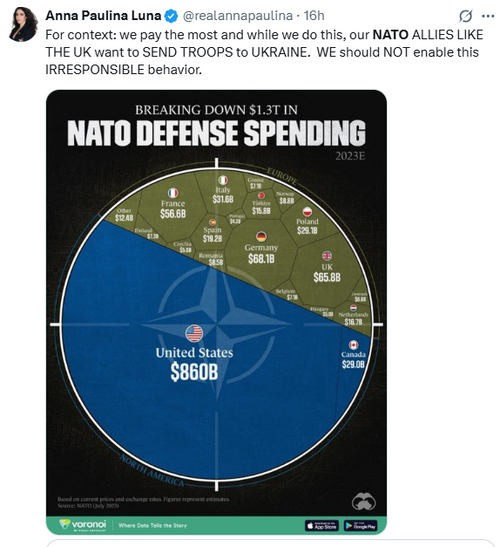Click the US flag icon in chart
Screen dimensions: 500x547
194,333
